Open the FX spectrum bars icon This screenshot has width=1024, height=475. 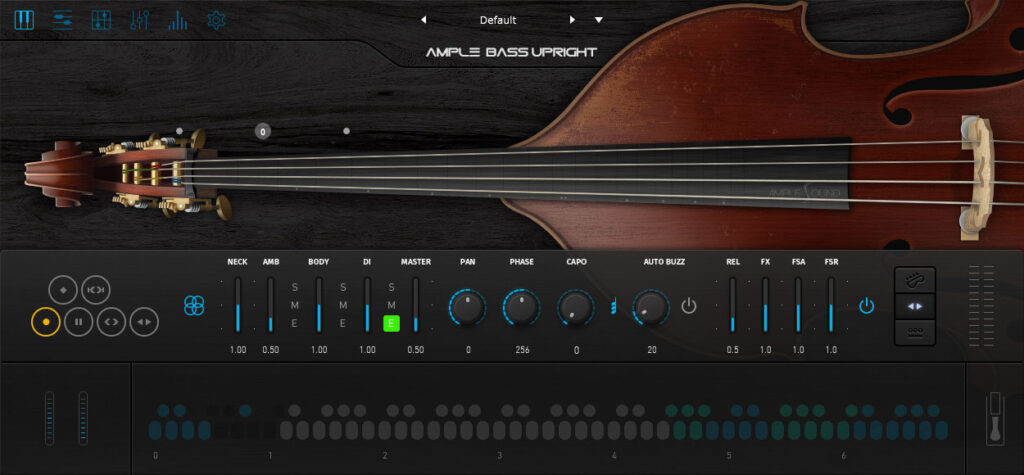coord(178,20)
